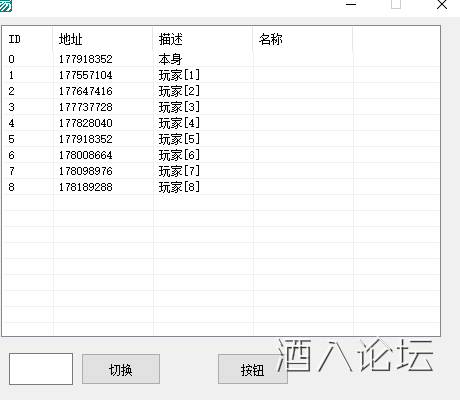
Task: Focus the empty text input box
Action: 41,369
